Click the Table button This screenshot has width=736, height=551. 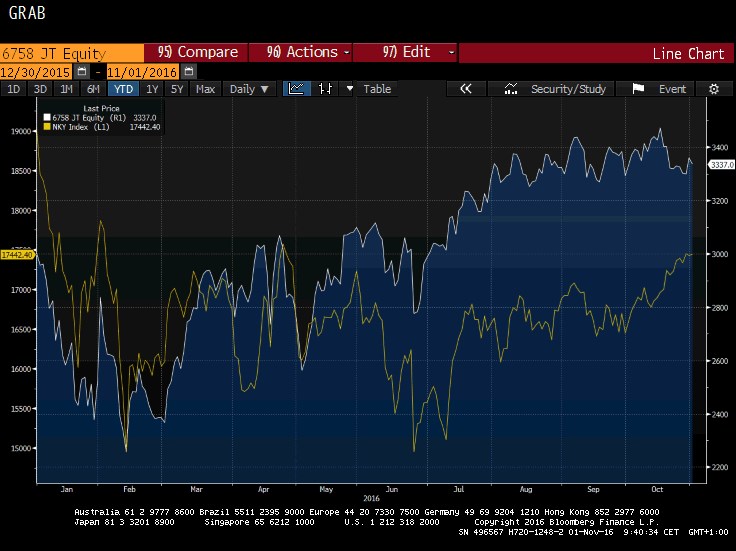[x=377, y=89]
